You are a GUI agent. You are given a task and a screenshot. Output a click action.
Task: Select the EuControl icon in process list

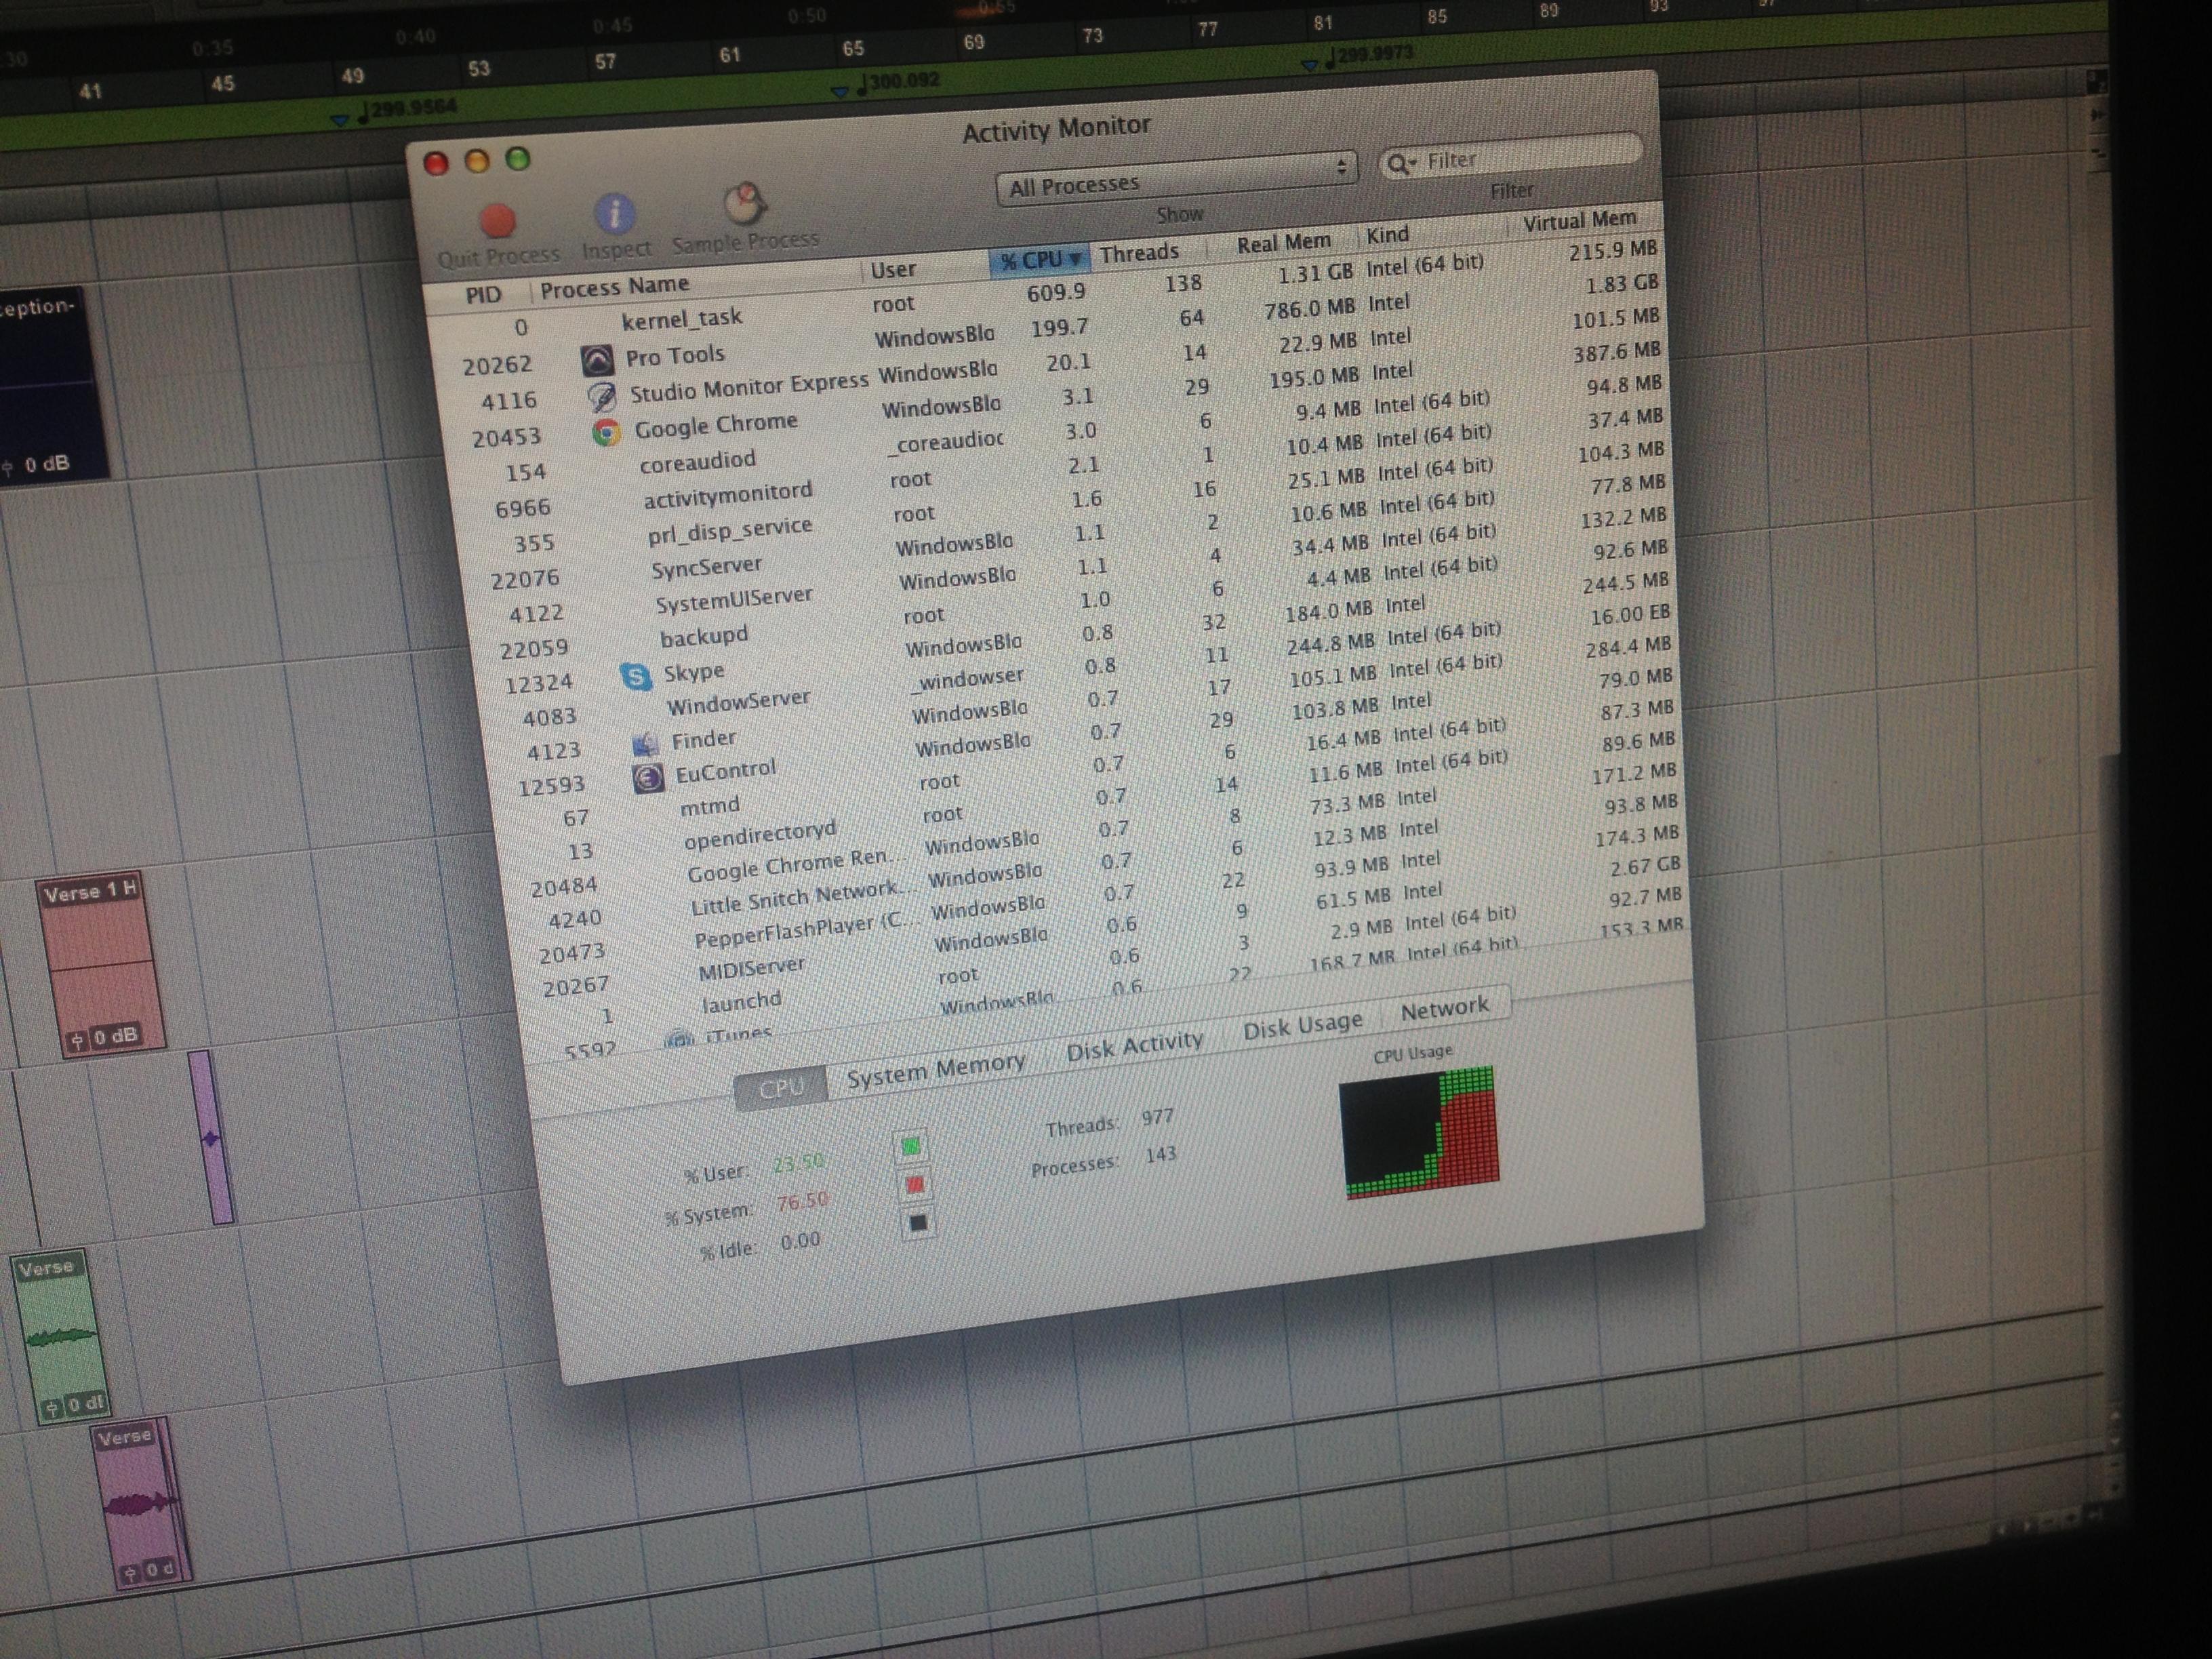648,777
